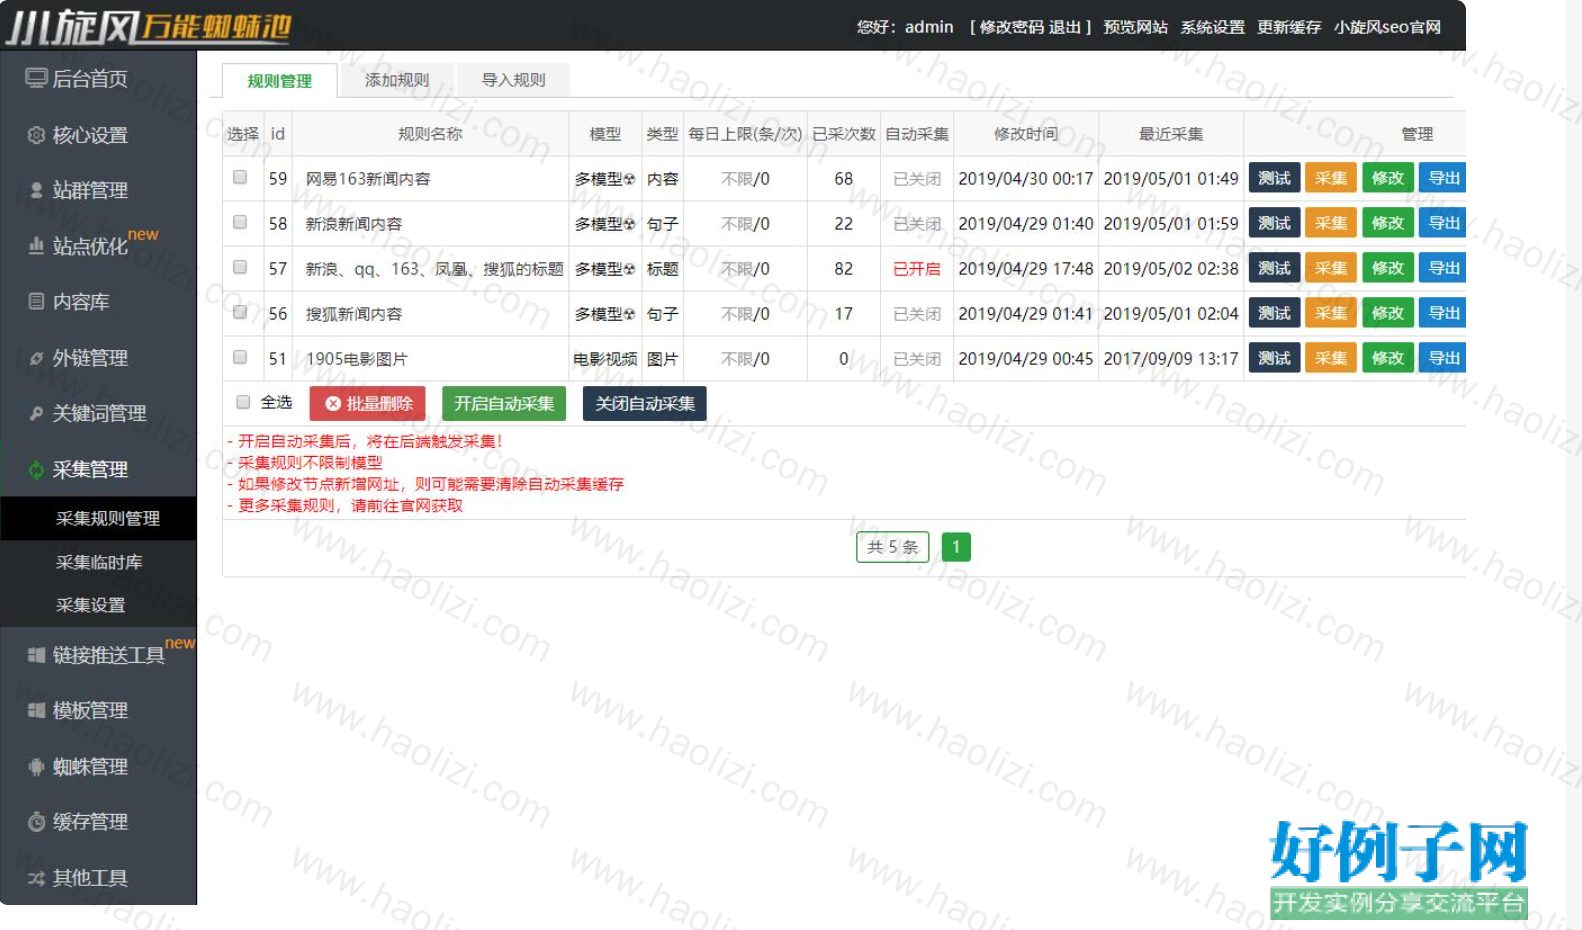This screenshot has width=1582, height=930.
Task: Click 更新缓存 header link
Action: click(1289, 27)
